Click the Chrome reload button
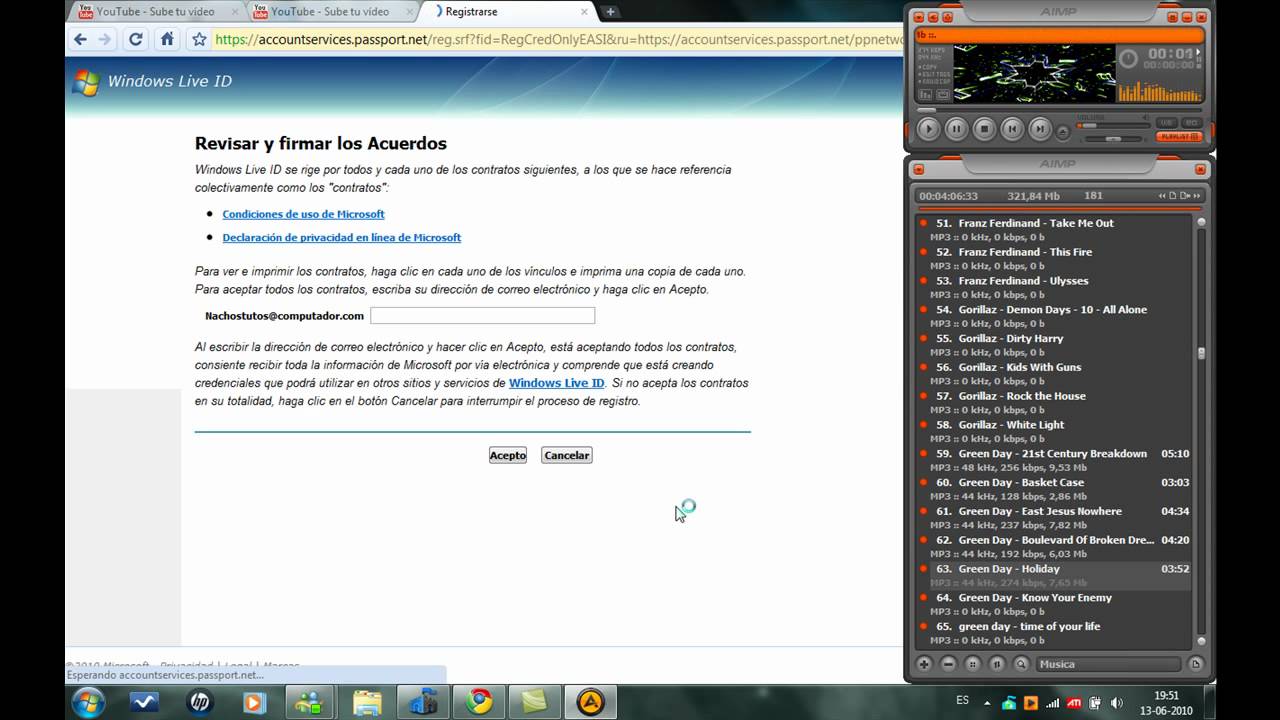This screenshot has width=1280, height=720. click(136, 40)
